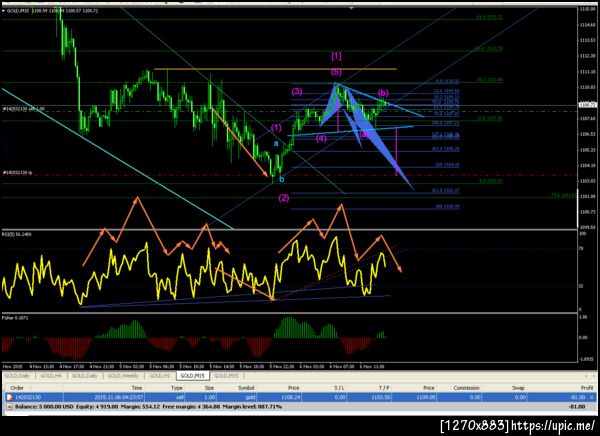Select the T/P value 1103.50 cell
This screenshot has height=436, width=600.
380,397
